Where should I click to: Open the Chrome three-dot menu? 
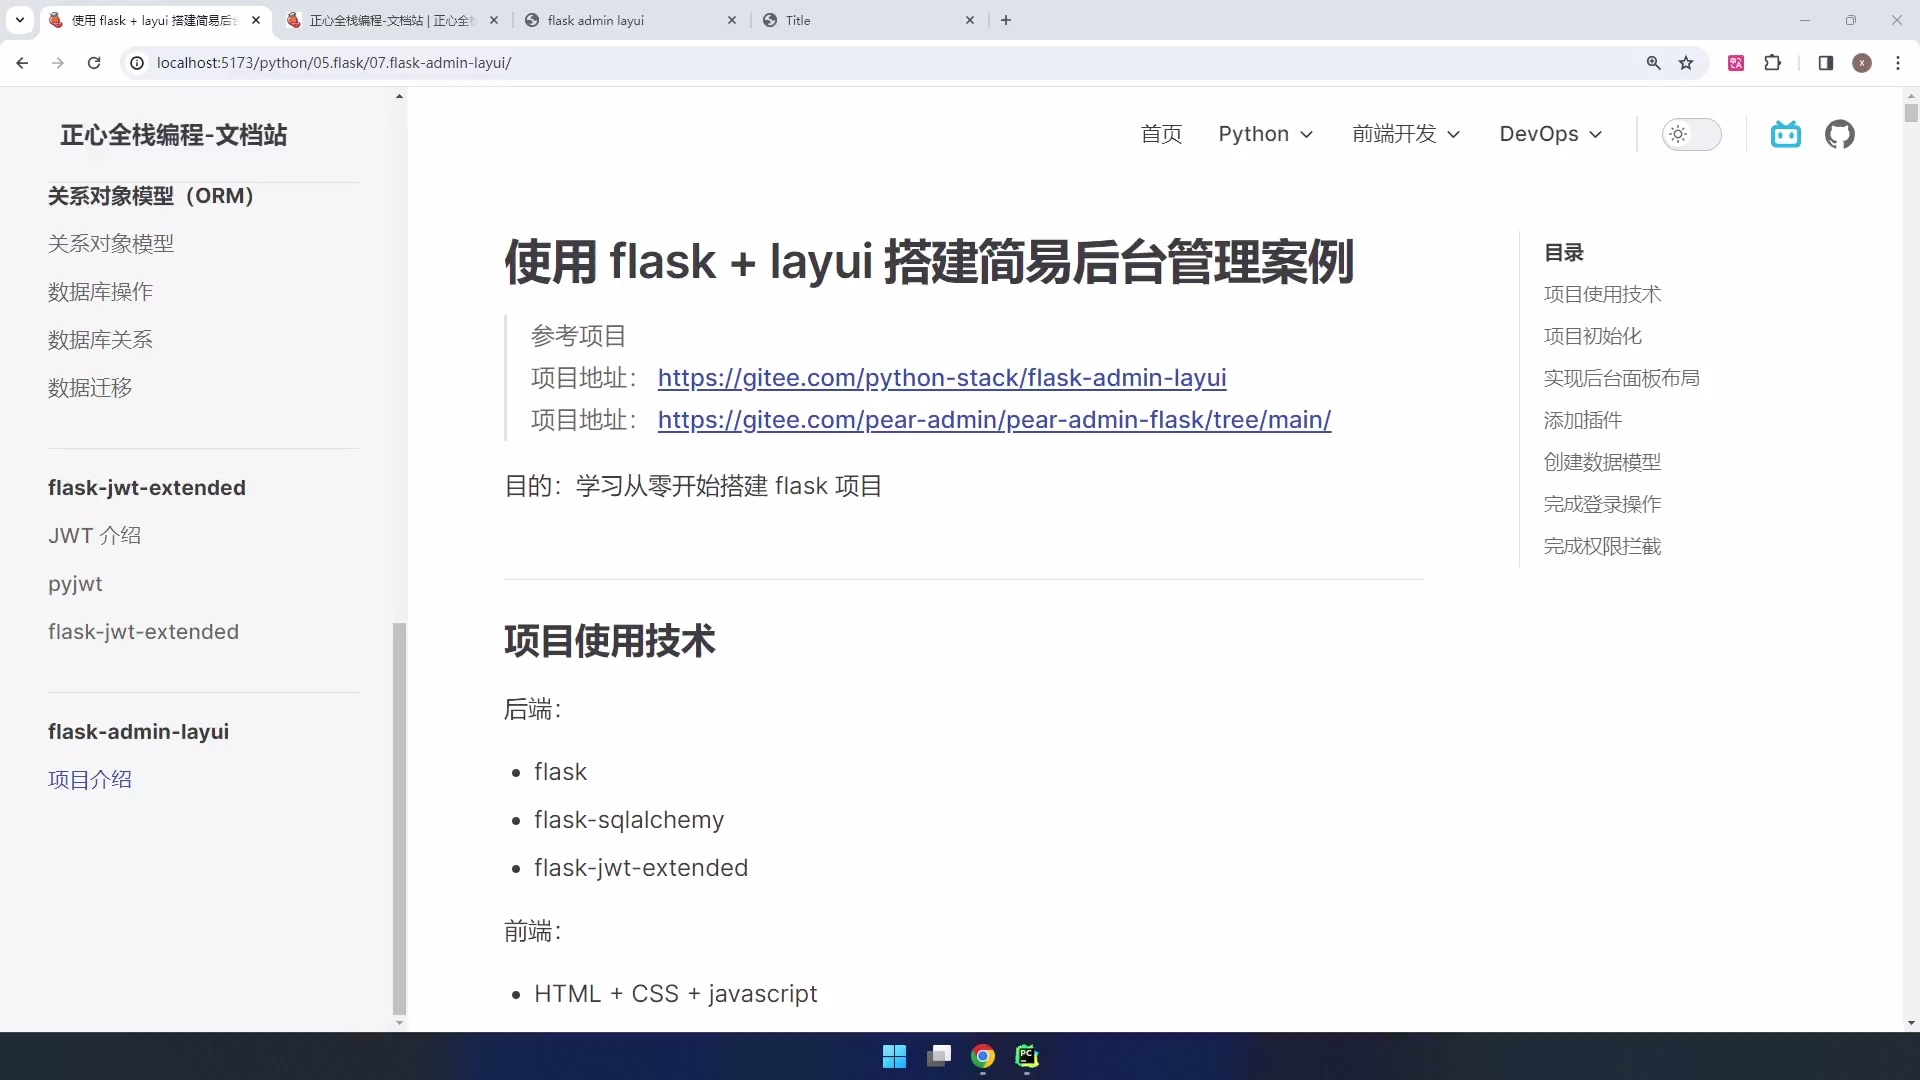tap(1899, 62)
